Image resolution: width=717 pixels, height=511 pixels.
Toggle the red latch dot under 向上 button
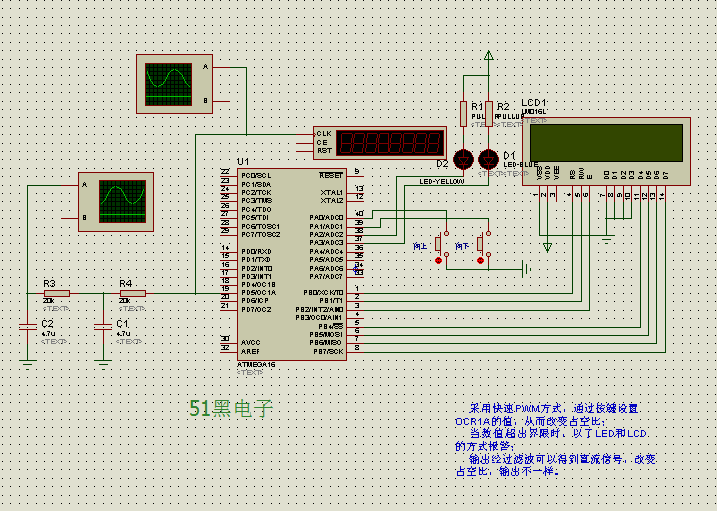point(439,261)
